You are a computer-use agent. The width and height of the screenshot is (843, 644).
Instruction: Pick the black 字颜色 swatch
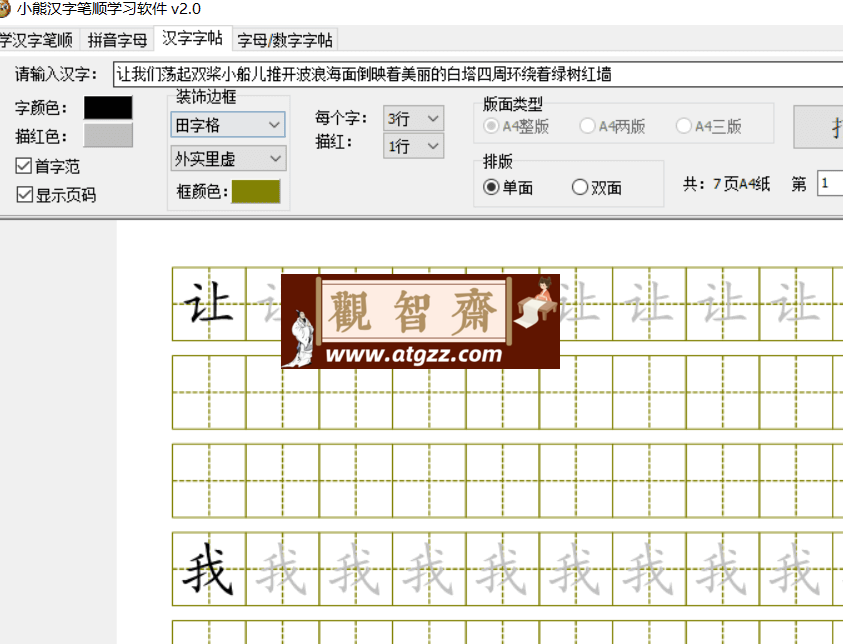(x=108, y=108)
